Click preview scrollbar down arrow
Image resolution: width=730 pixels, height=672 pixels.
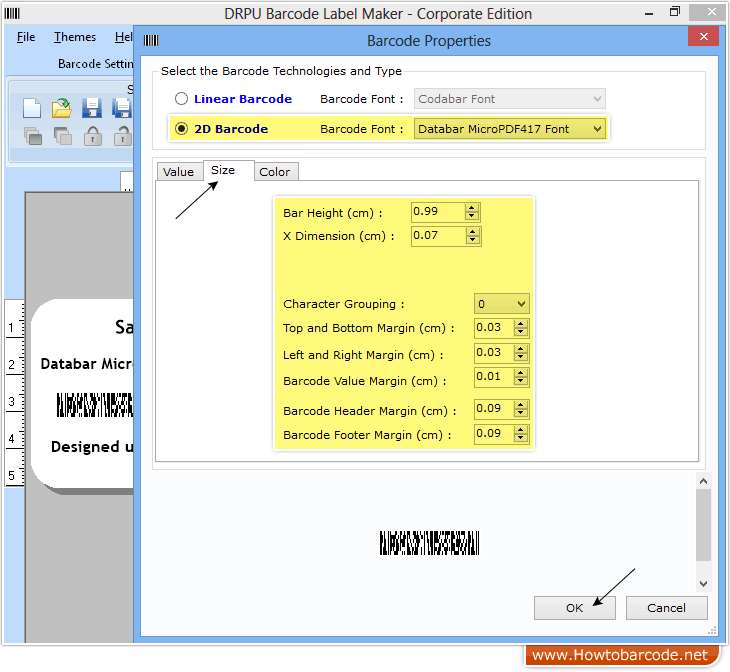pyautogui.click(x=703, y=584)
